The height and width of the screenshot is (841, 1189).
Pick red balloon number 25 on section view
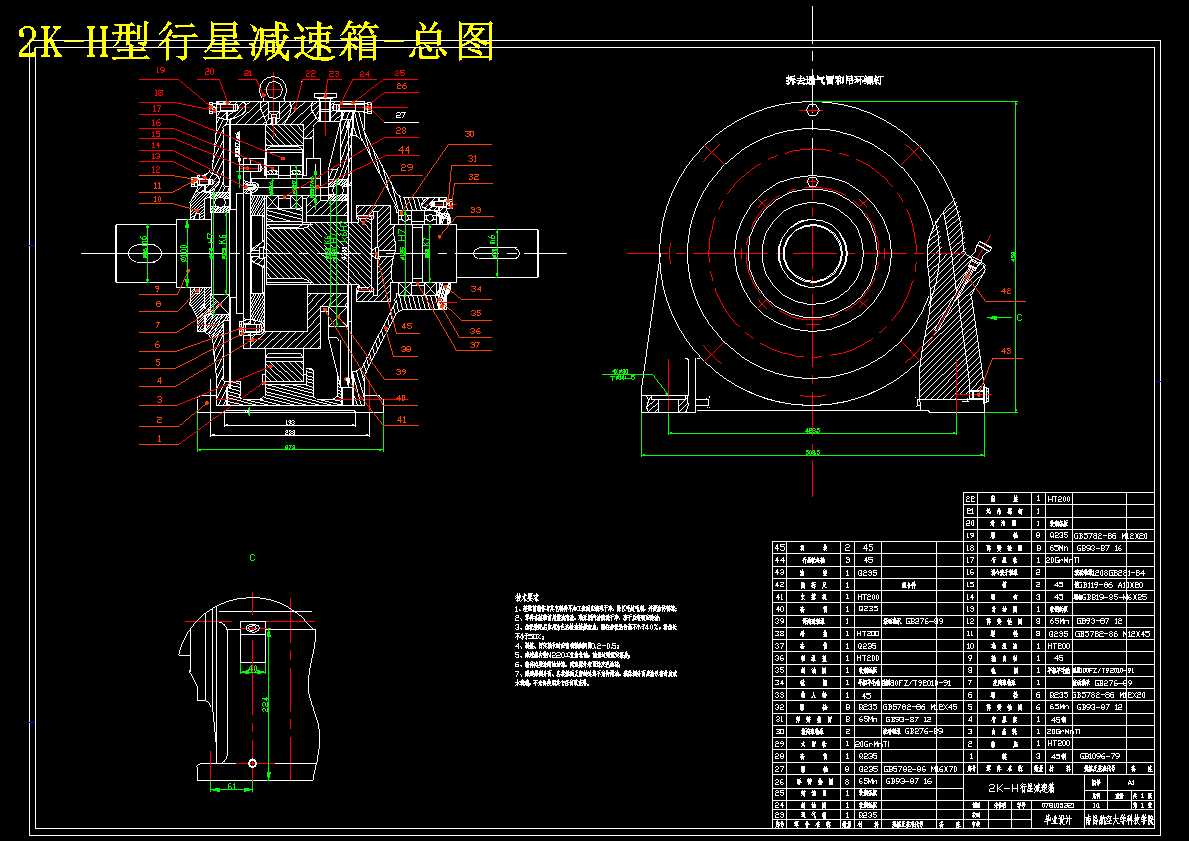pos(400,74)
